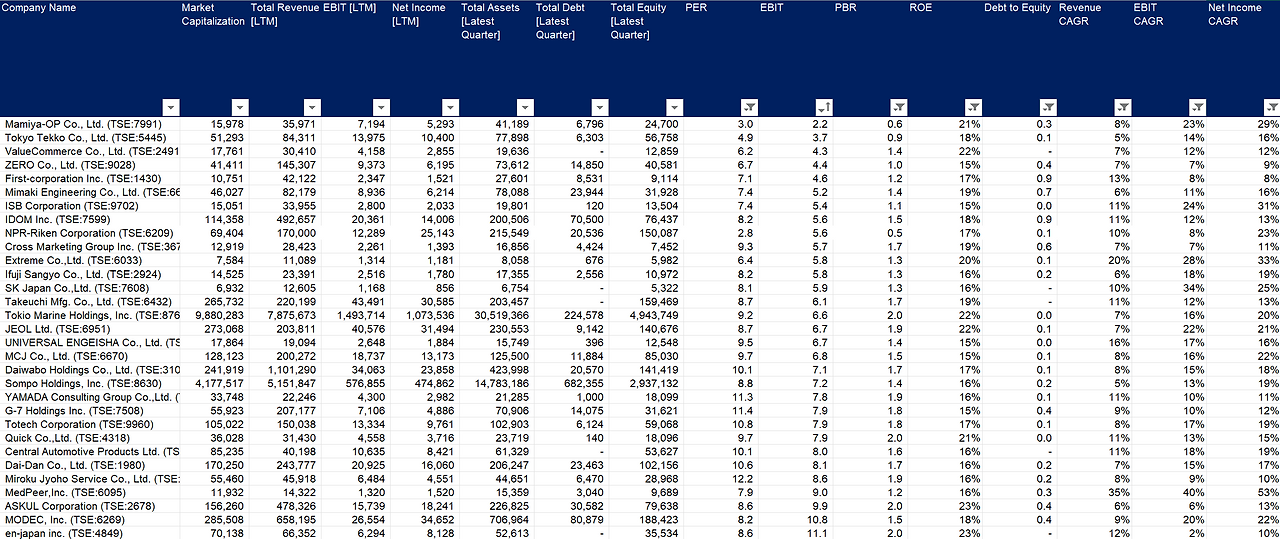Image resolution: width=1280 pixels, height=539 pixels.
Task: Select the "ASKUL Corporation (TSE:2678)" cell
Action: [90, 506]
